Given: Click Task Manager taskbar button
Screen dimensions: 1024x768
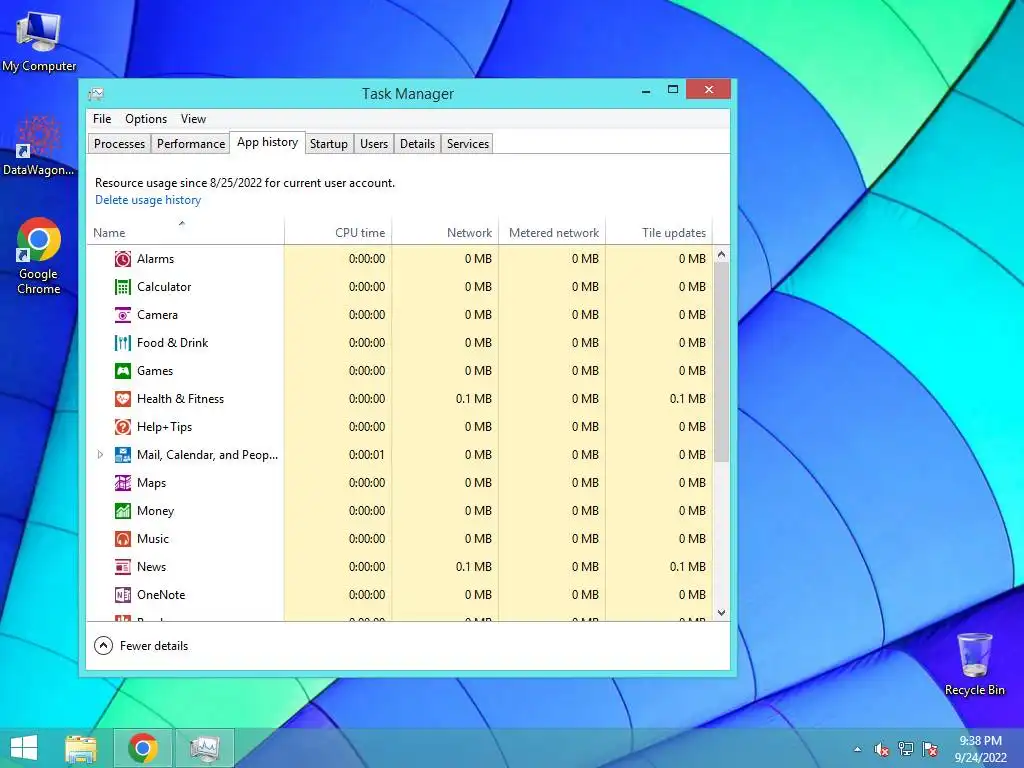Looking at the screenshot, I should [205, 748].
